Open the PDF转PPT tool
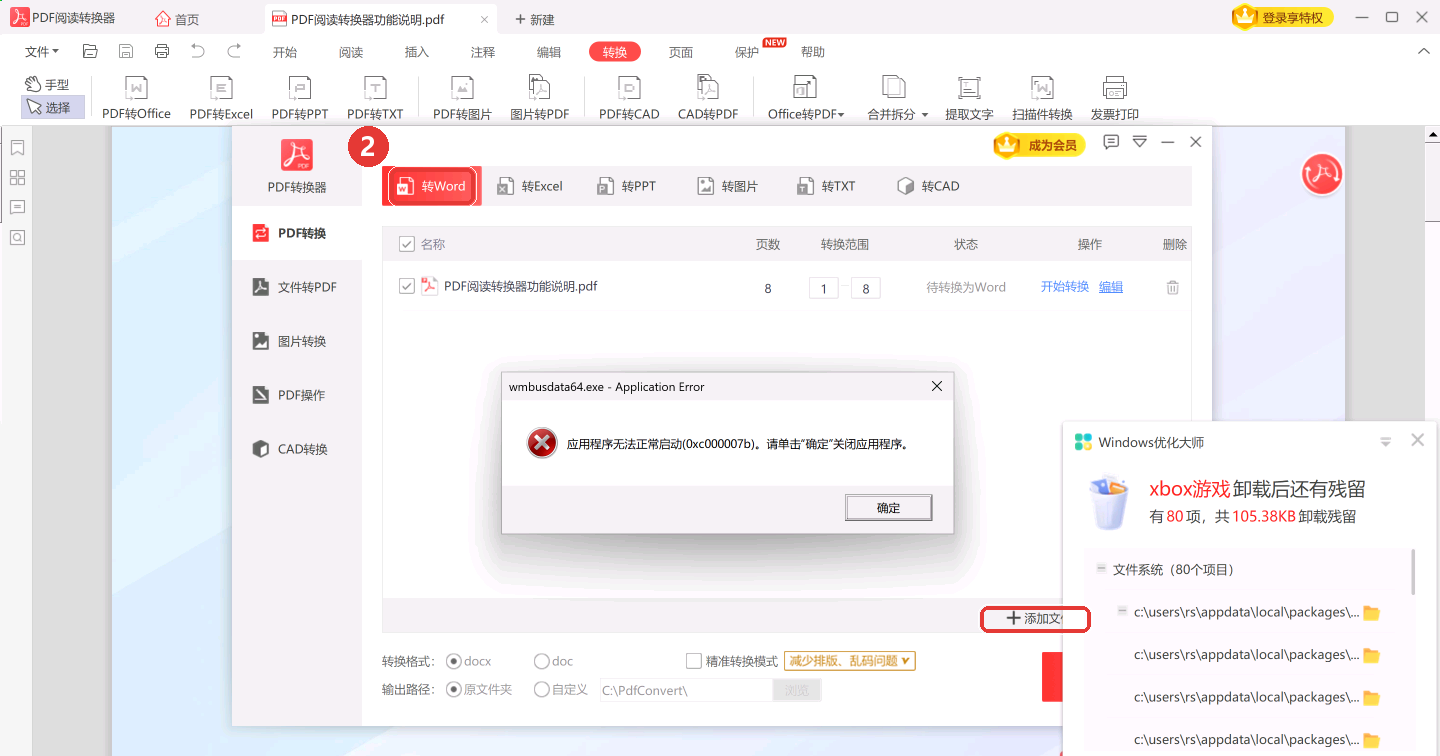The width and height of the screenshot is (1440, 756). click(x=299, y=98)
